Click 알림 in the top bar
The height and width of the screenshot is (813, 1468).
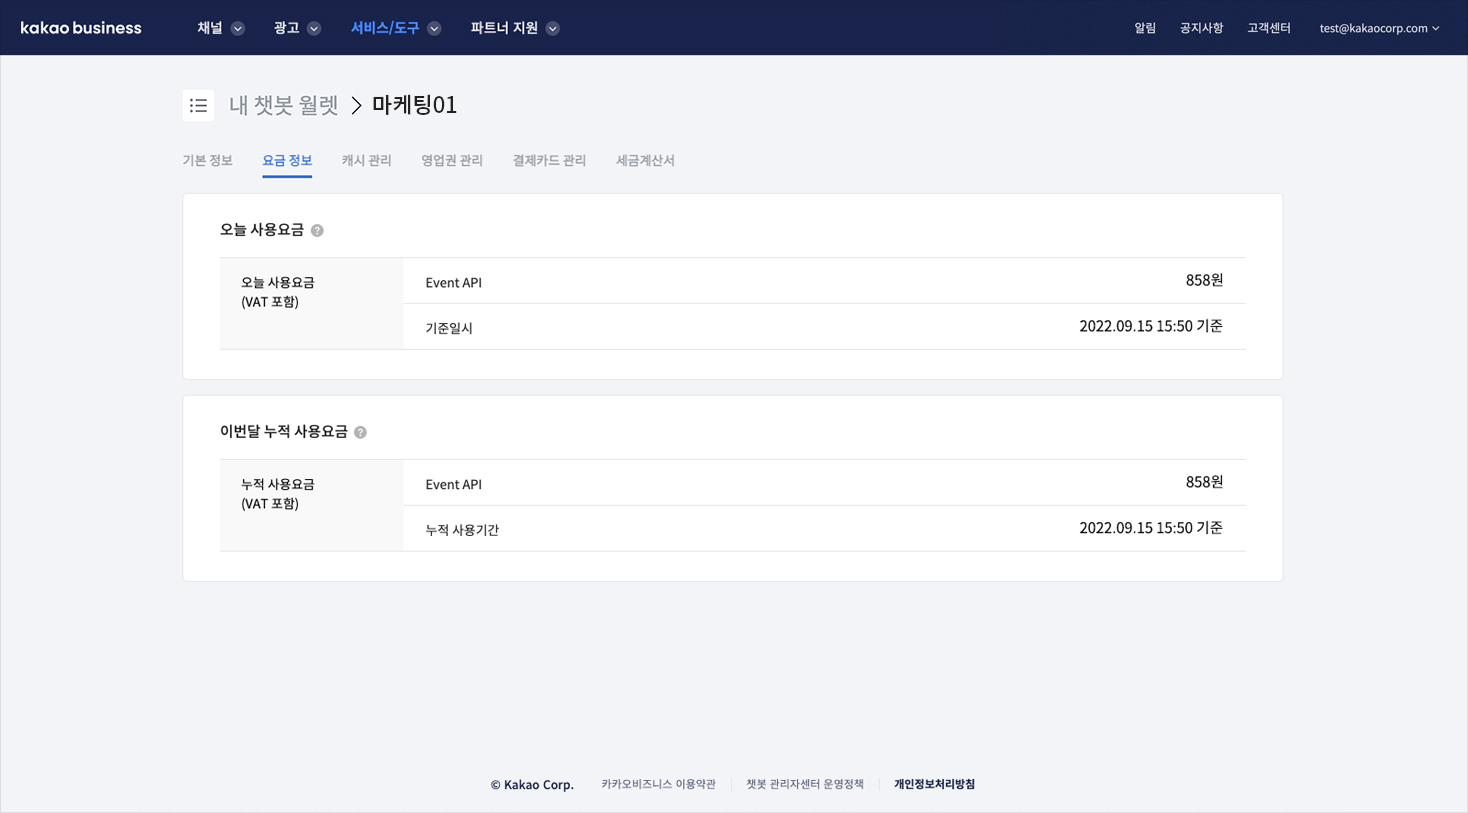pos(1144,28)
